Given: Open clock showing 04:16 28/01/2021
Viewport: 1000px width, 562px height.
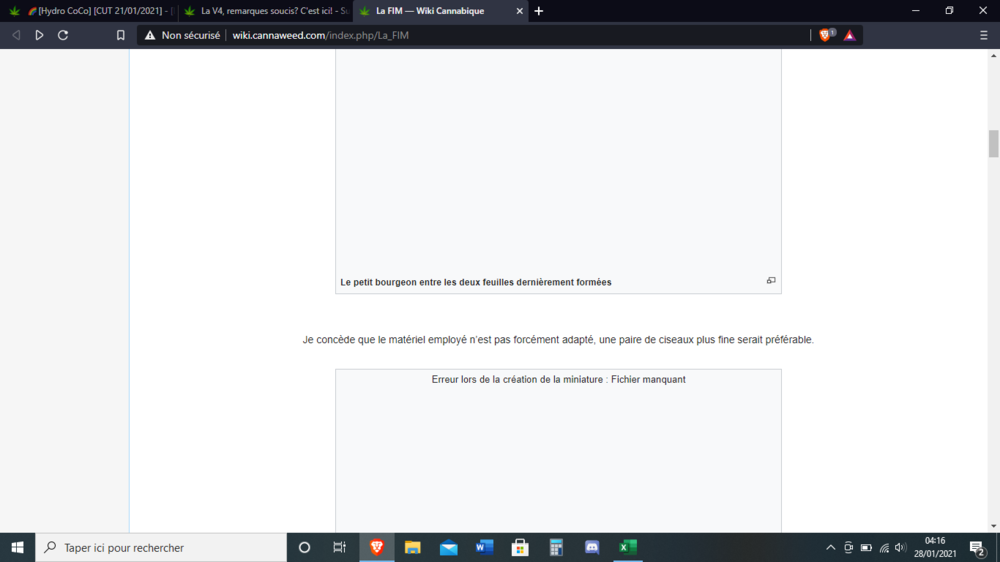Looking at the screenshot, I should point(935,547).
